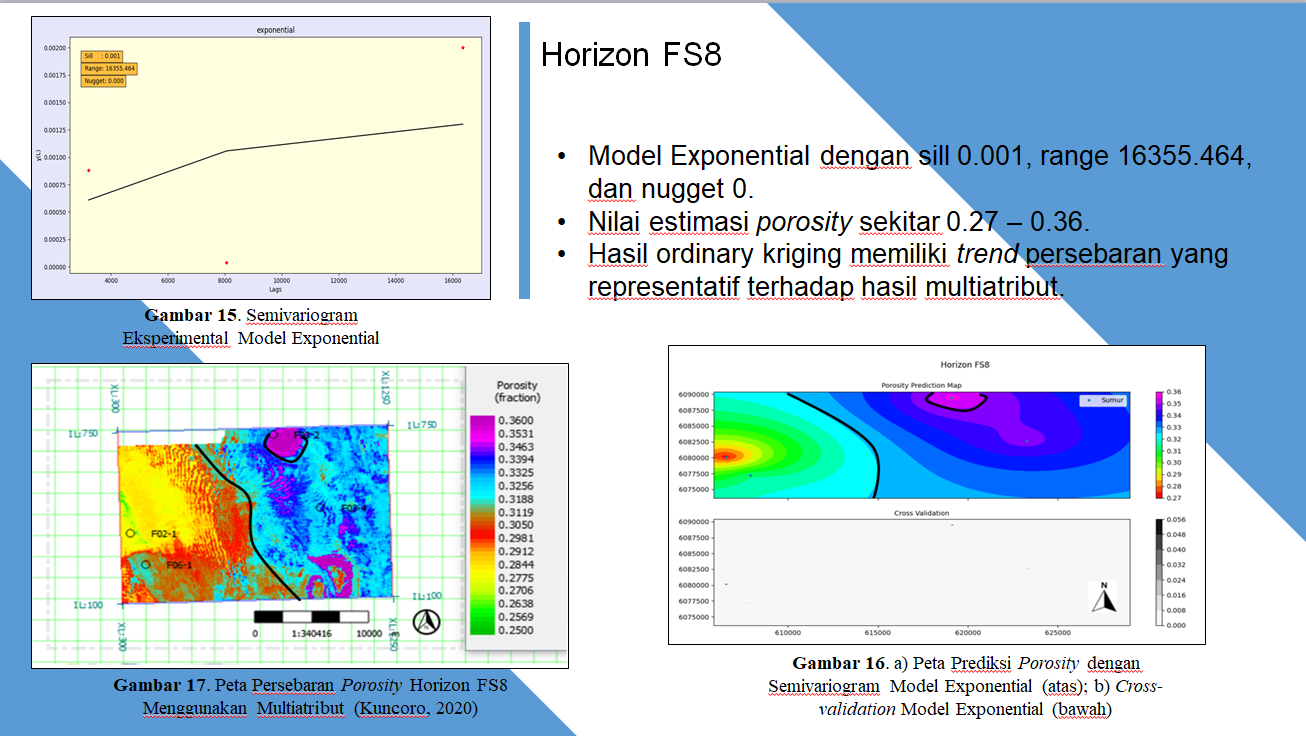
Task: Click the 0.2775 value in porosity legend
Action: [x=516, y=578]
